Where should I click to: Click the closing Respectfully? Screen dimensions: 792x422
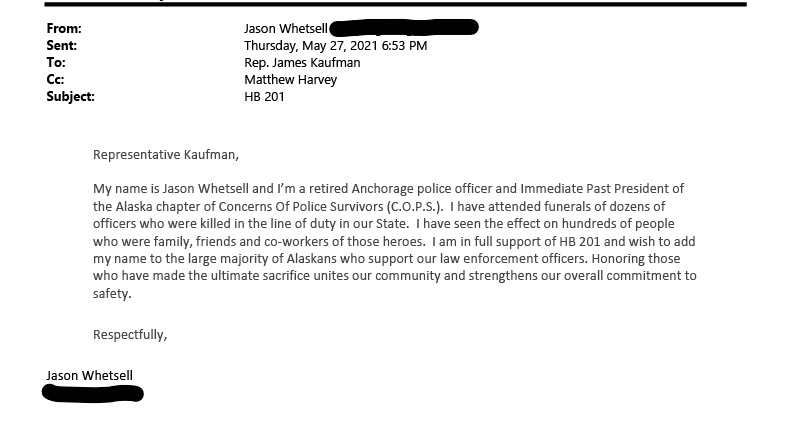point(130,335)
